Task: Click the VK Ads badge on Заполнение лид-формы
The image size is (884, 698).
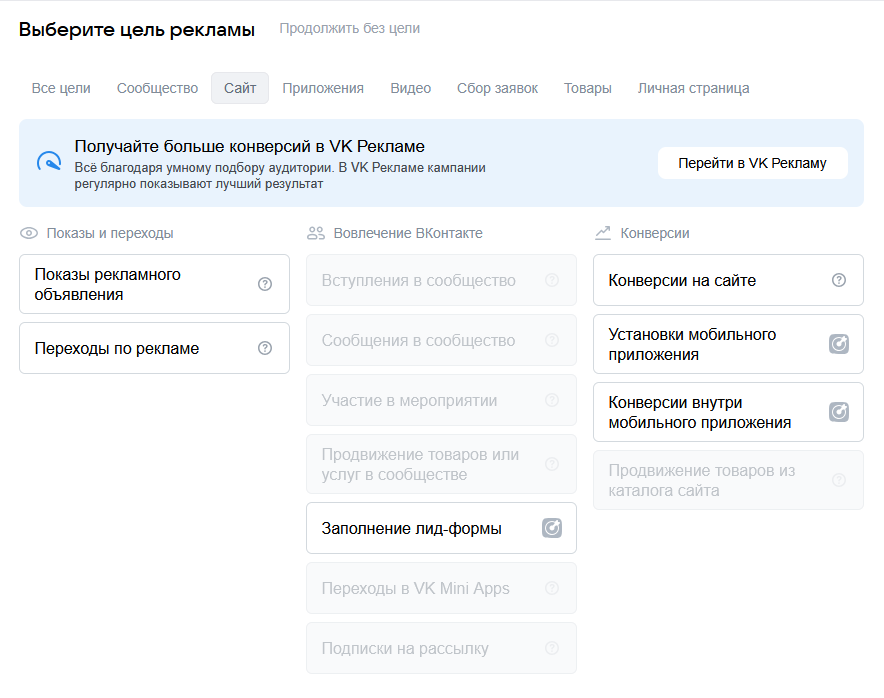Action: click(x=551, y=527)
